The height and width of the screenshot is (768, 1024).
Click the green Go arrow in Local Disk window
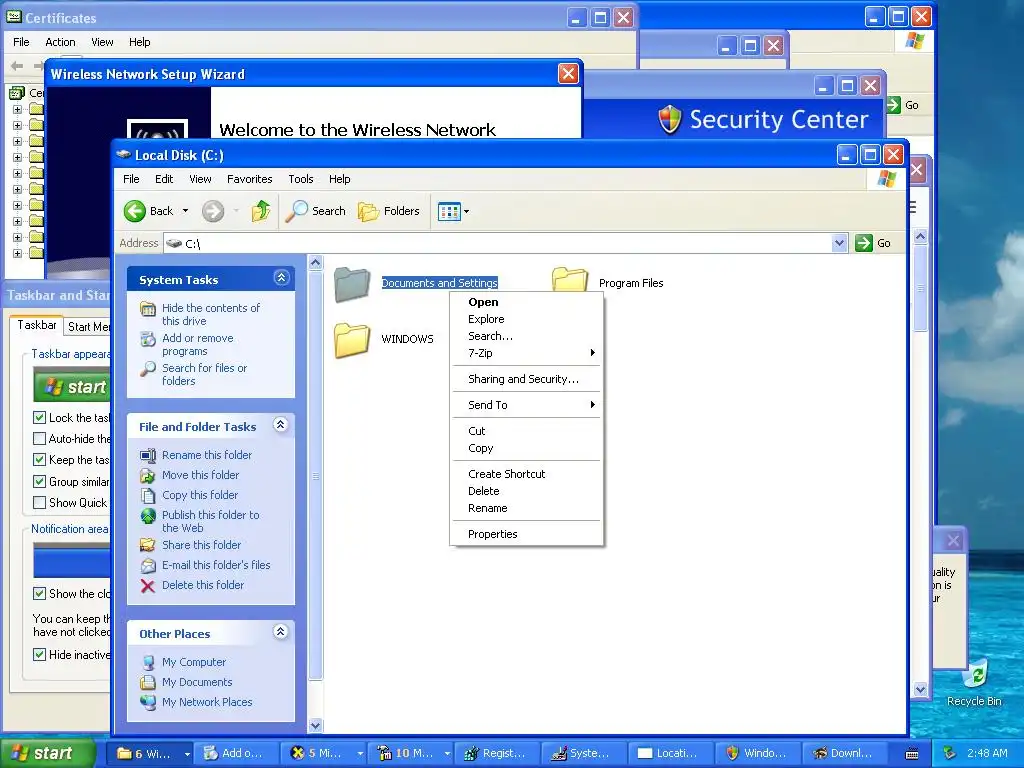point(864,243)
